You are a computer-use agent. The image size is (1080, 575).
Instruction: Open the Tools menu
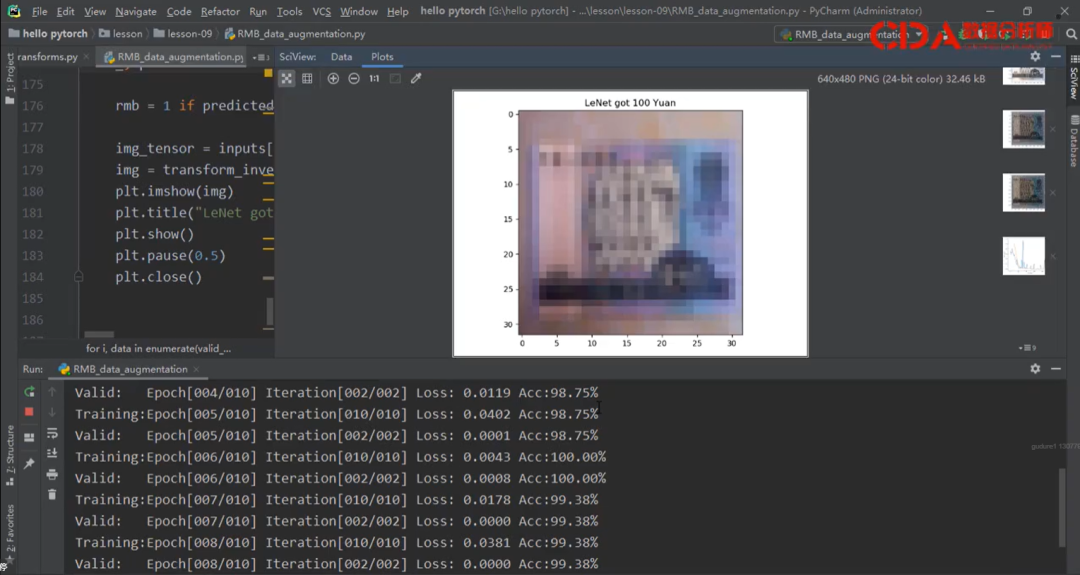(x=289, y=12)
